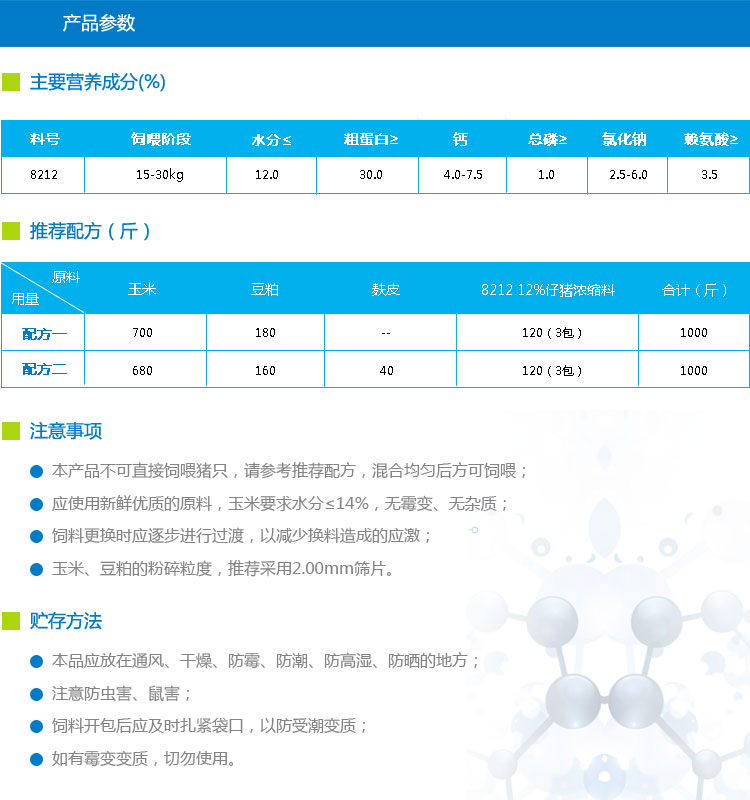
Task: Click the 粗蛋白≥ column header
Action: pyautogui.click(x=371, y=139)
